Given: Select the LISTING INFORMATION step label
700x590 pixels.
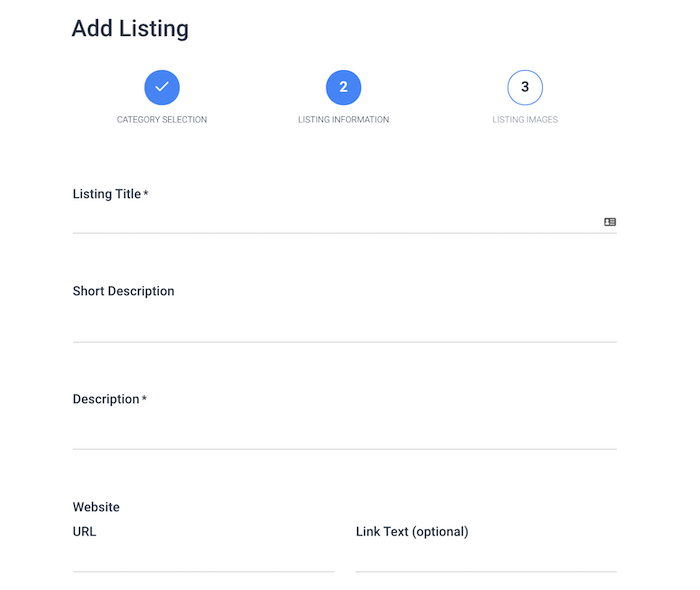Looking at the screenshot, I should click(x=343, y=120).
